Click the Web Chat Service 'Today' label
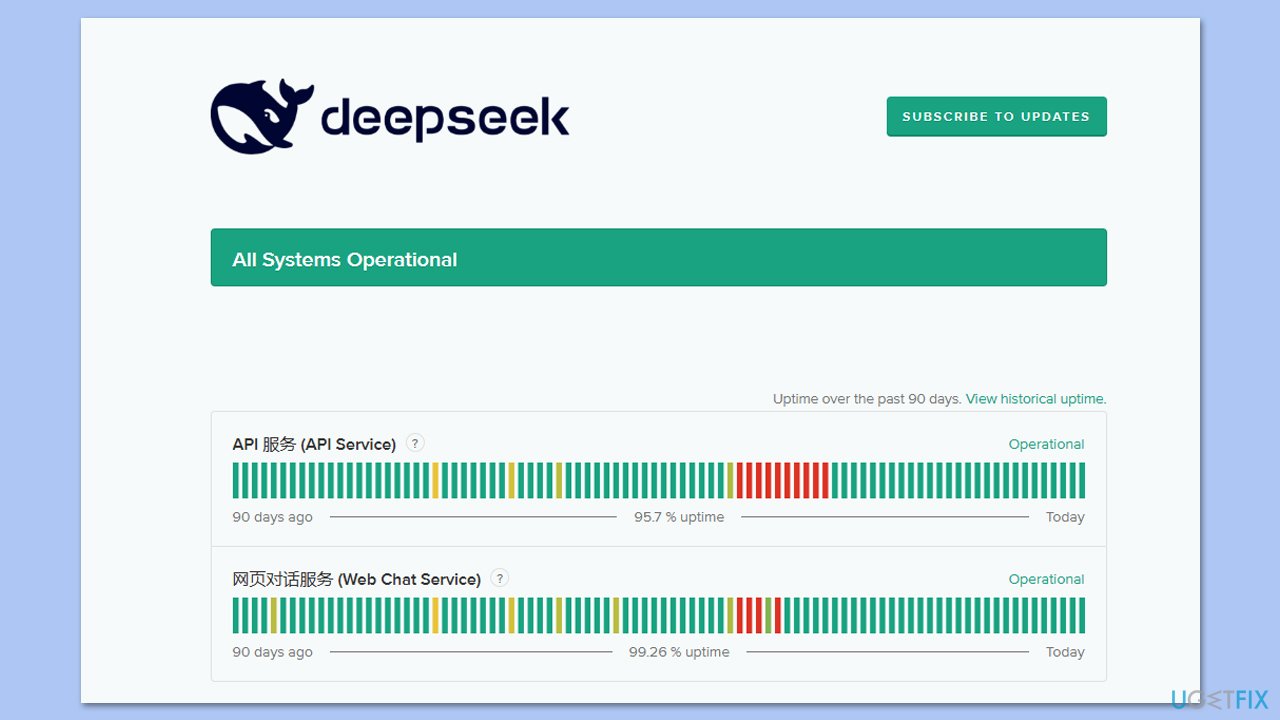 click(x=1065, y=652)
